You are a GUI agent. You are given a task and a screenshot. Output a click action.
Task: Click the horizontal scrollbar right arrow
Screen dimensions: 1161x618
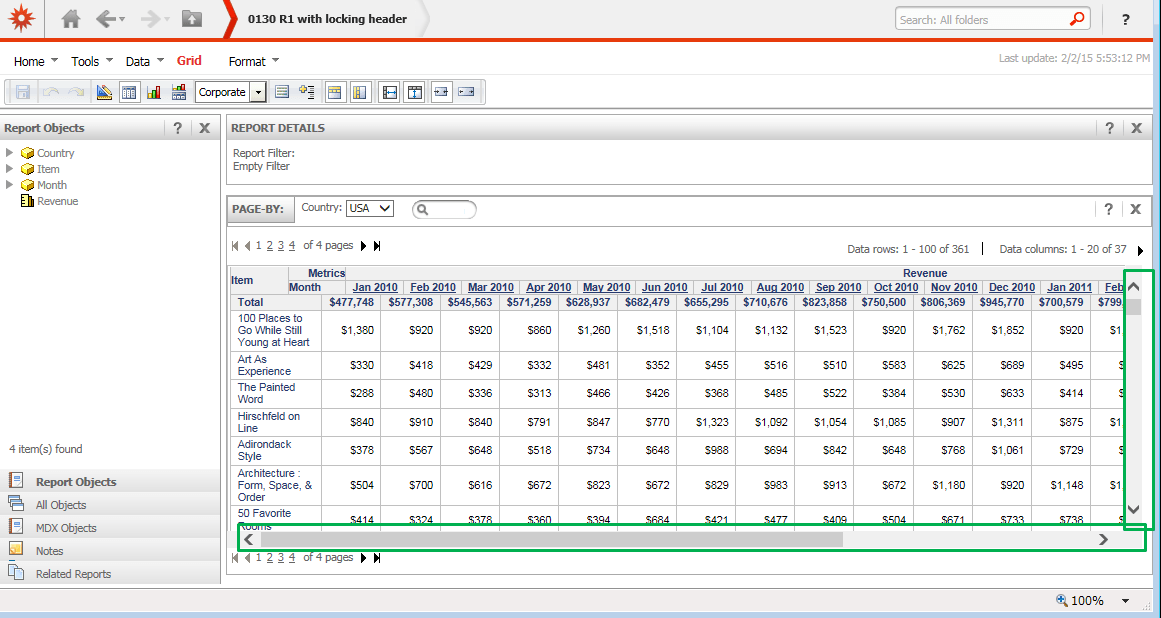pyautogui.click(x=1103, y=540)
